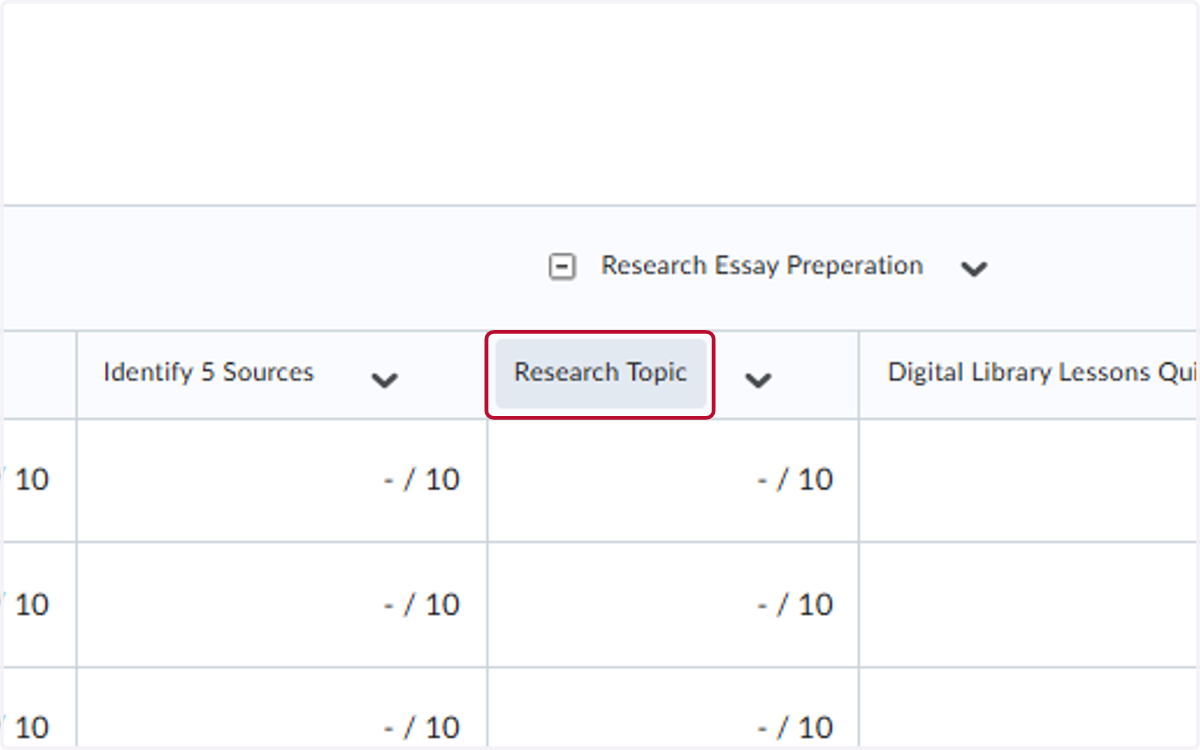
Task: Open the Research Topic dropdown chevron
Action: point(759,379)
